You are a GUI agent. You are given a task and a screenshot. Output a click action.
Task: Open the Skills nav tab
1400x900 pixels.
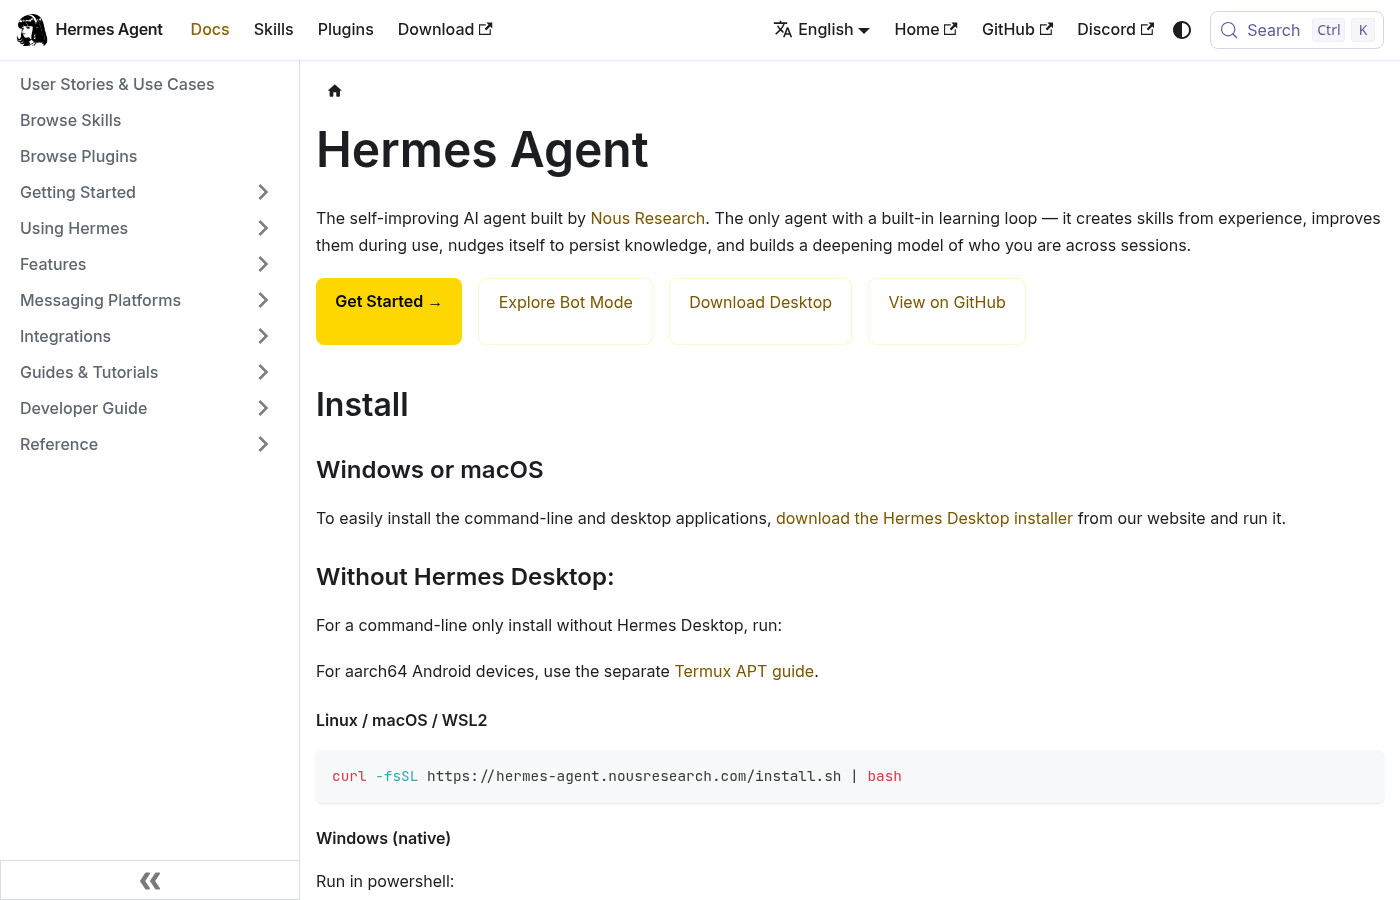[273, 30]
